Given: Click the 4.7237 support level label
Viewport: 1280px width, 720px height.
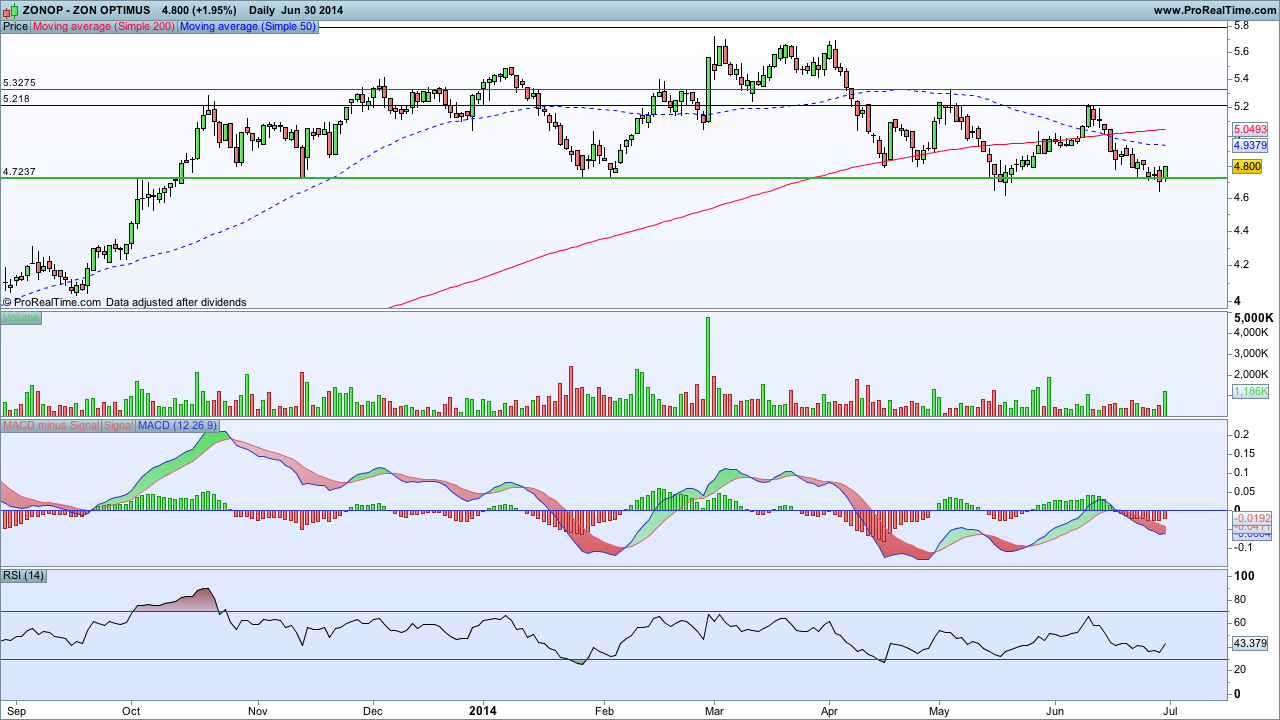Looking at the screenshot, I should (20, 172).
